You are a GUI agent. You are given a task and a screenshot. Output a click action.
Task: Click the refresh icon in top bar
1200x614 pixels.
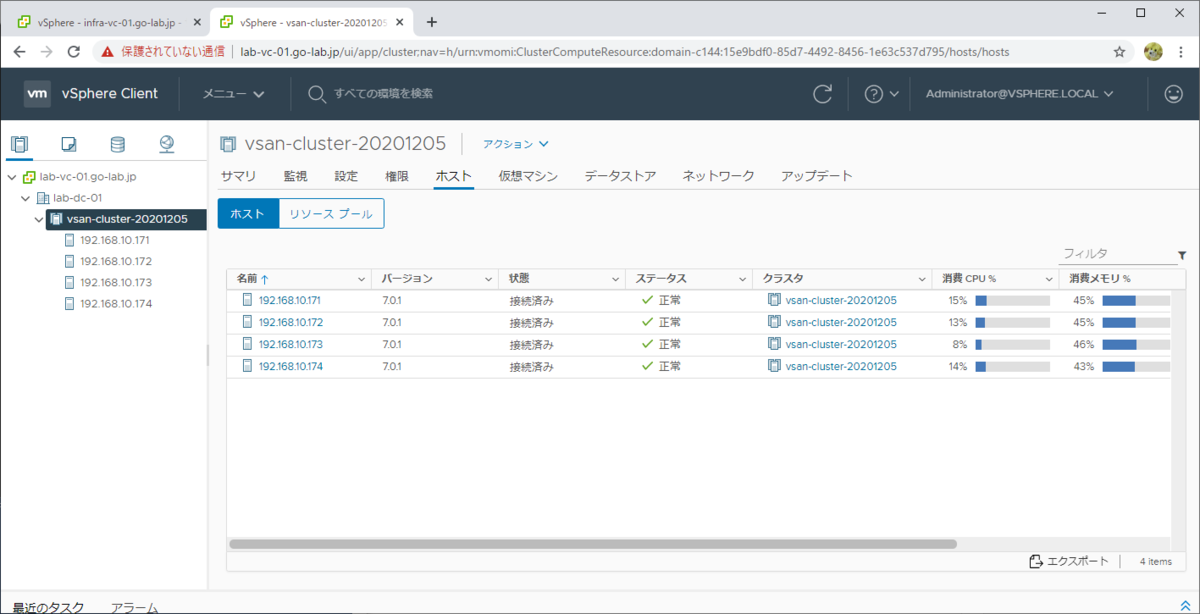click(x=823, y=94)
